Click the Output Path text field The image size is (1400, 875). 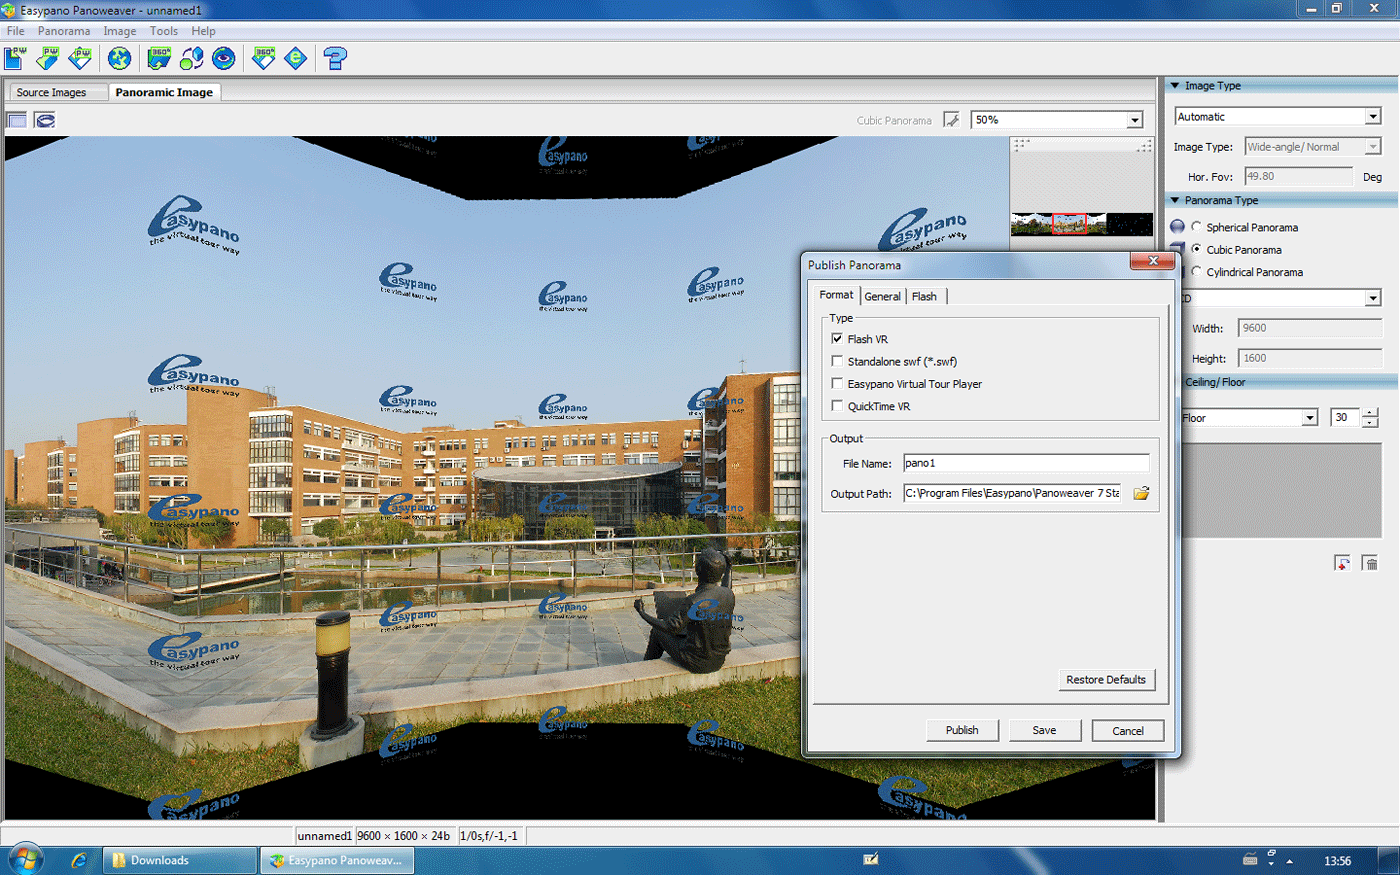[x=1013, y=493]
